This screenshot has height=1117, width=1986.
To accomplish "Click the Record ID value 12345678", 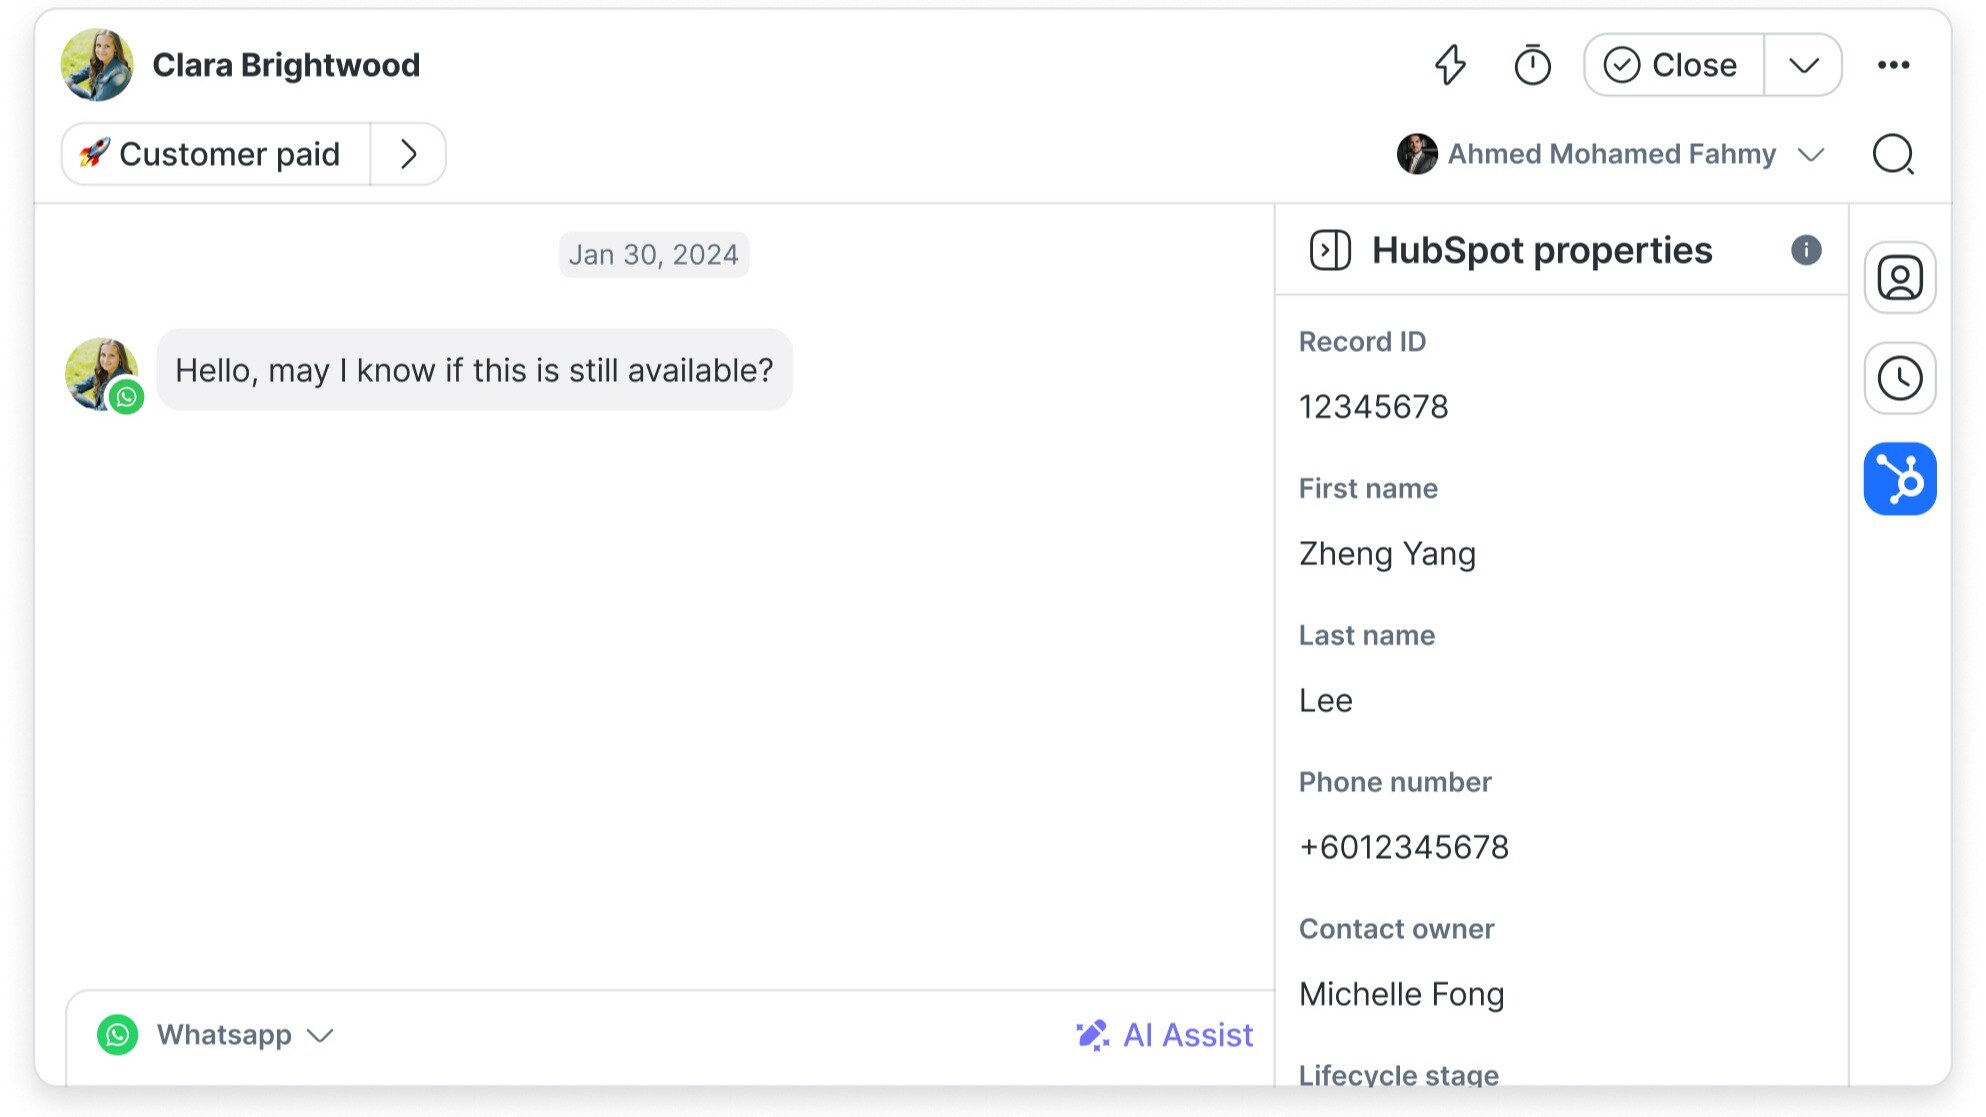I will pyautogui.click(x=1373, y=407).
